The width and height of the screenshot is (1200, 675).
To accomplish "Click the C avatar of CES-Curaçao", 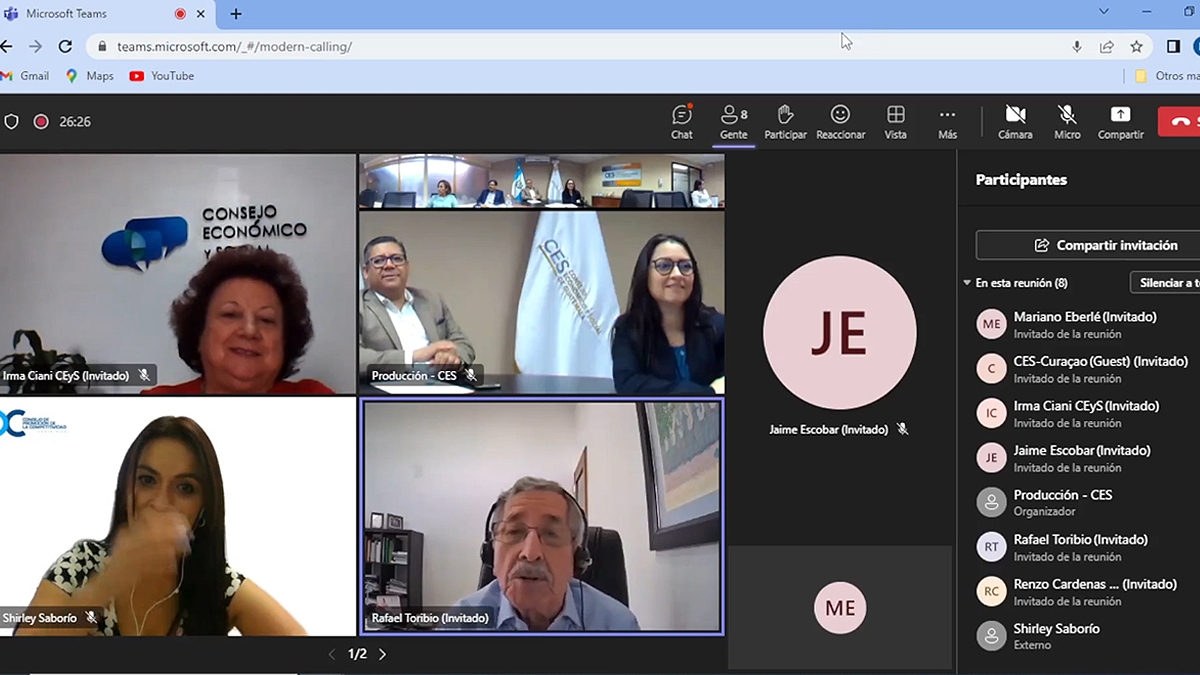I will tap(991, 369).
